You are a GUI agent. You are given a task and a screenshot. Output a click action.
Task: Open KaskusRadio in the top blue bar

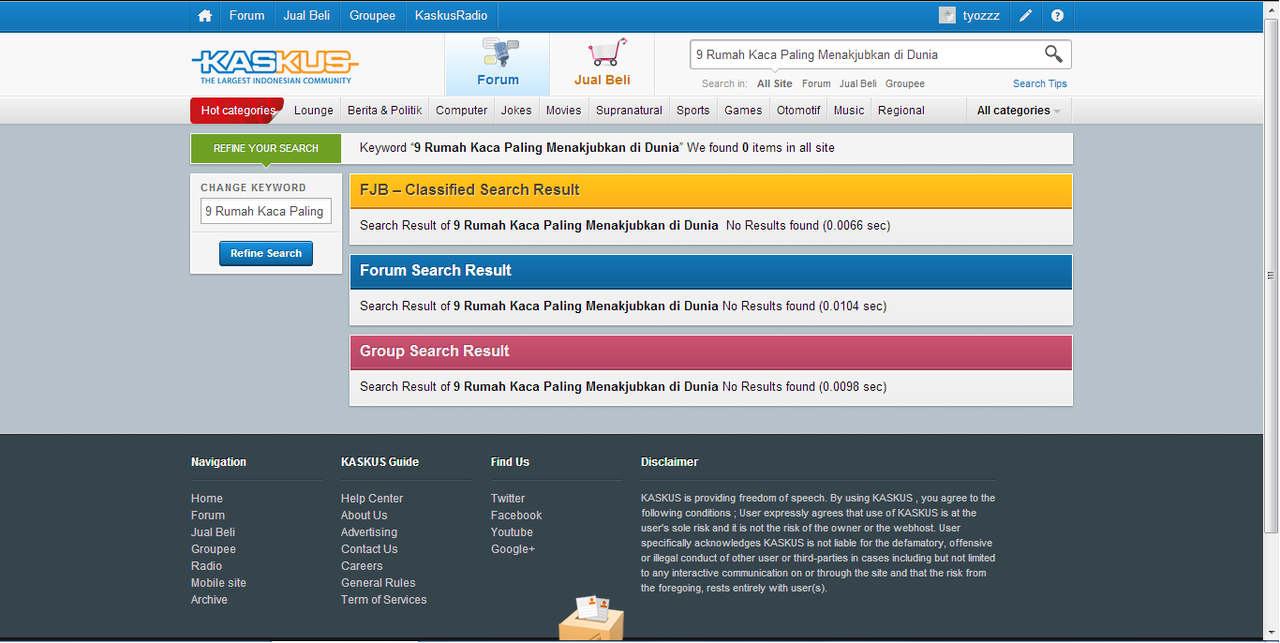[x=452, y=16]
